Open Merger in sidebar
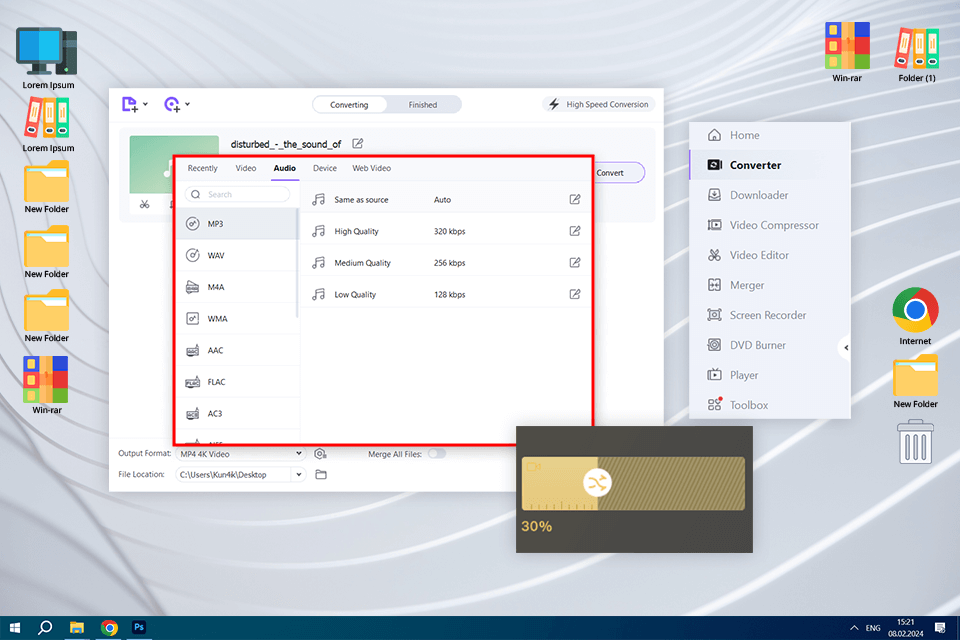Image resolution: width=960 pixels, height=640 pixels. (770, 285)
